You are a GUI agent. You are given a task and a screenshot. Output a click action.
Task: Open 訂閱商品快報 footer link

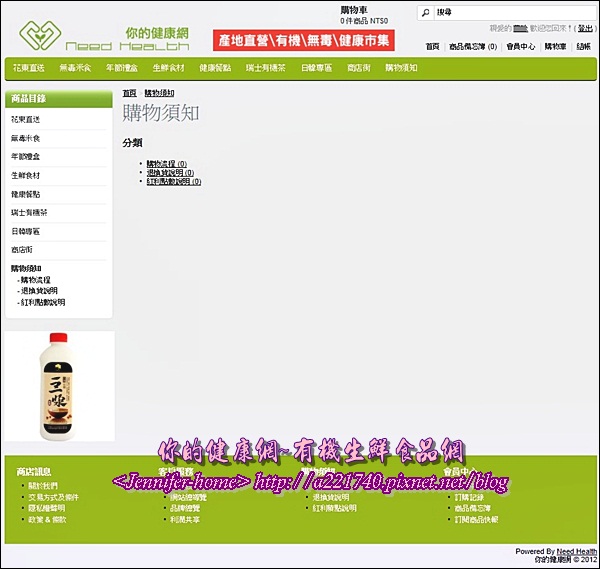476,520
